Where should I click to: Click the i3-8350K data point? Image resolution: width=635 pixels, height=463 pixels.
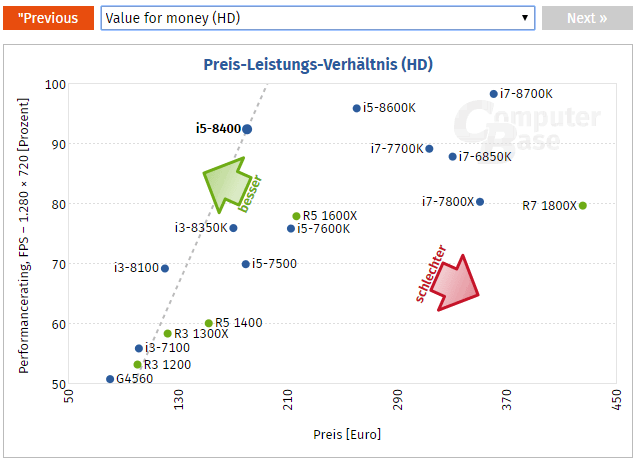pos(233,228)
